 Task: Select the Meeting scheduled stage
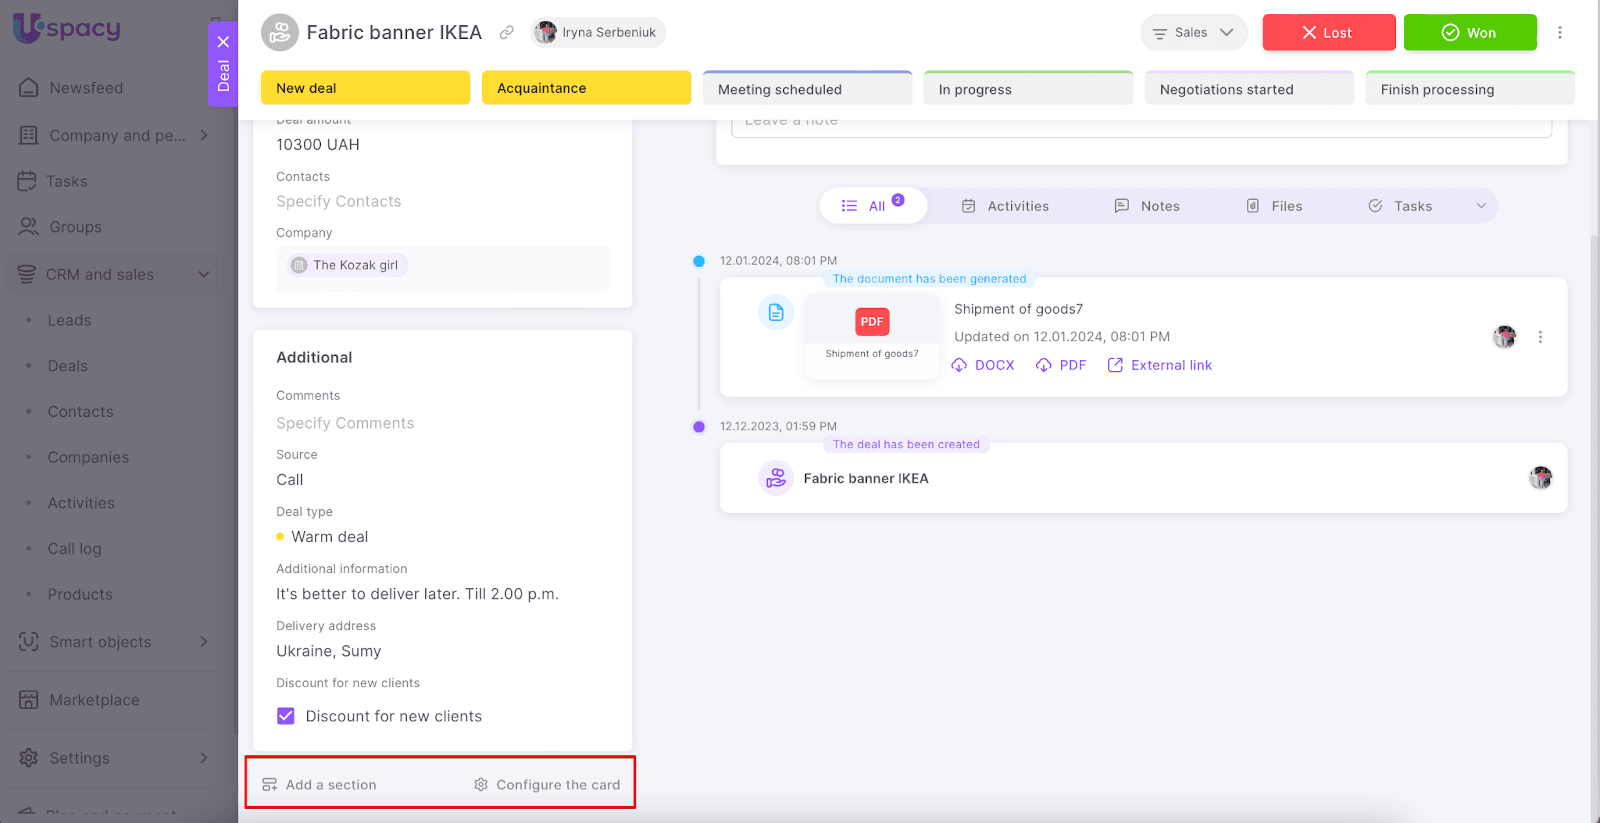pyautogui.click(x=807, y=89)
